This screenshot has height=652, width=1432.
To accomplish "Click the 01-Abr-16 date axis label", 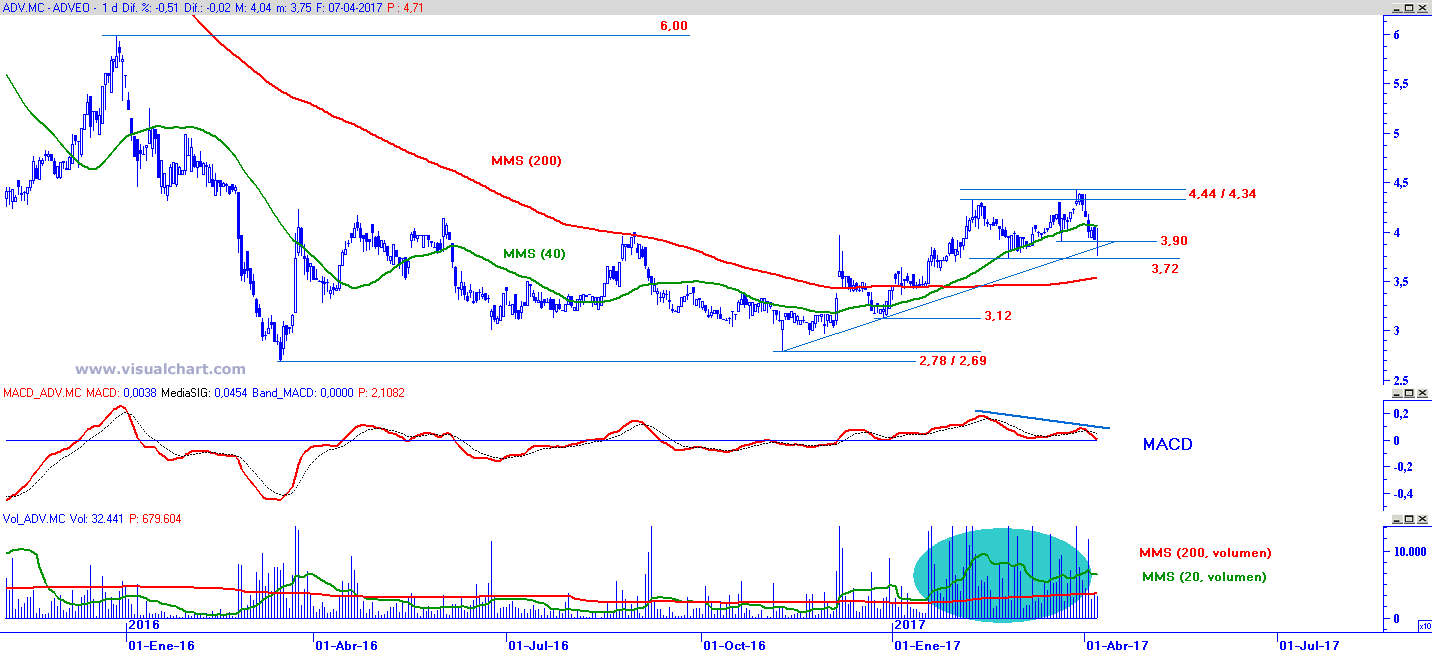I will pyautogui.click(x=347, y=645).
